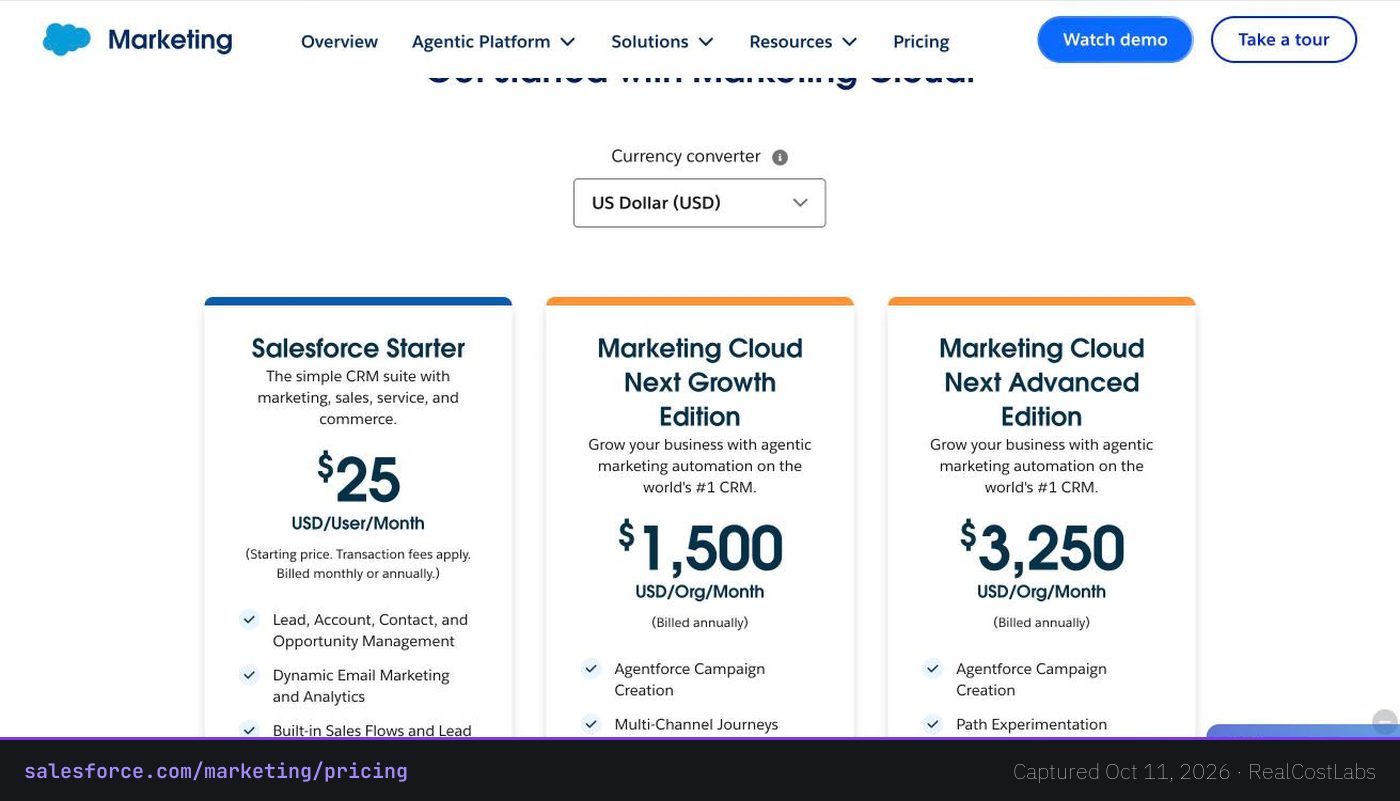Image resolution: width=1400 pixels, height=801 pixels.
Task: Open the Pricing nav item
Action: tap(921, 42)
